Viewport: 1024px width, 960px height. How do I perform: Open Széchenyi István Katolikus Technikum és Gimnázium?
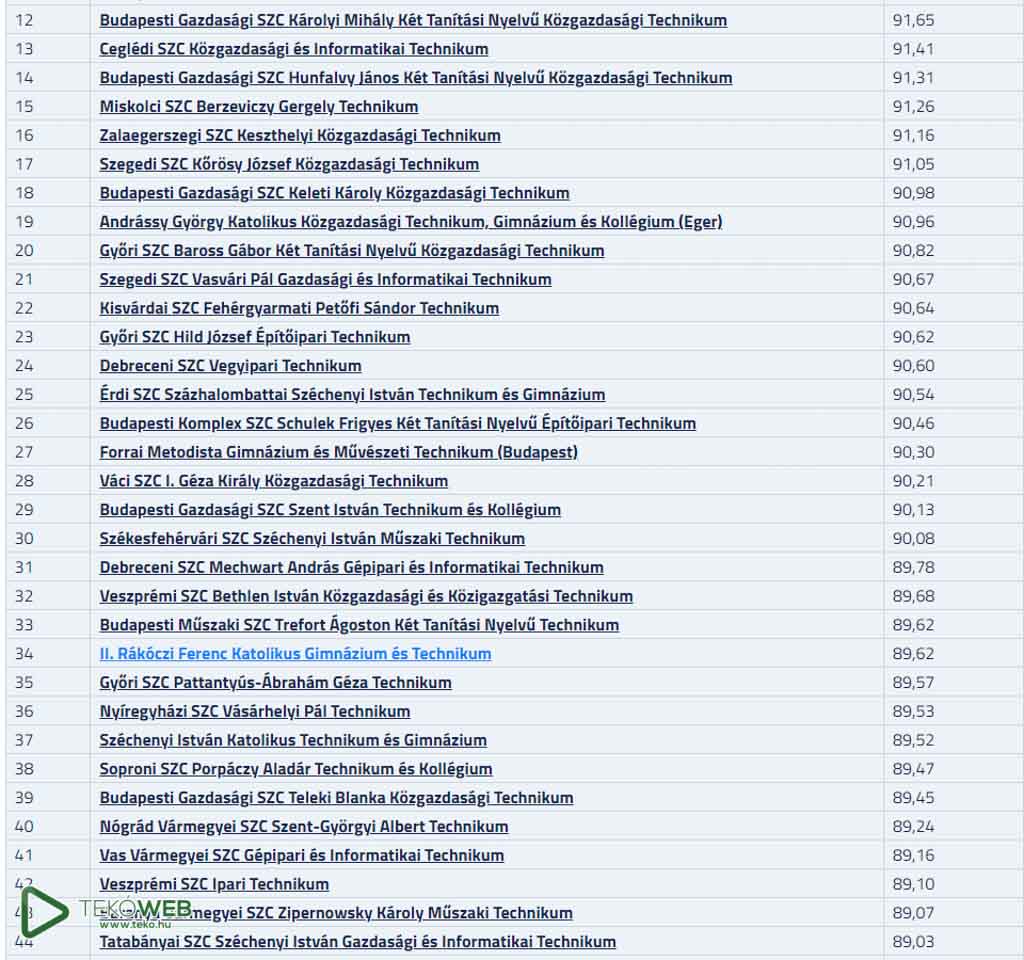(293, 739)
